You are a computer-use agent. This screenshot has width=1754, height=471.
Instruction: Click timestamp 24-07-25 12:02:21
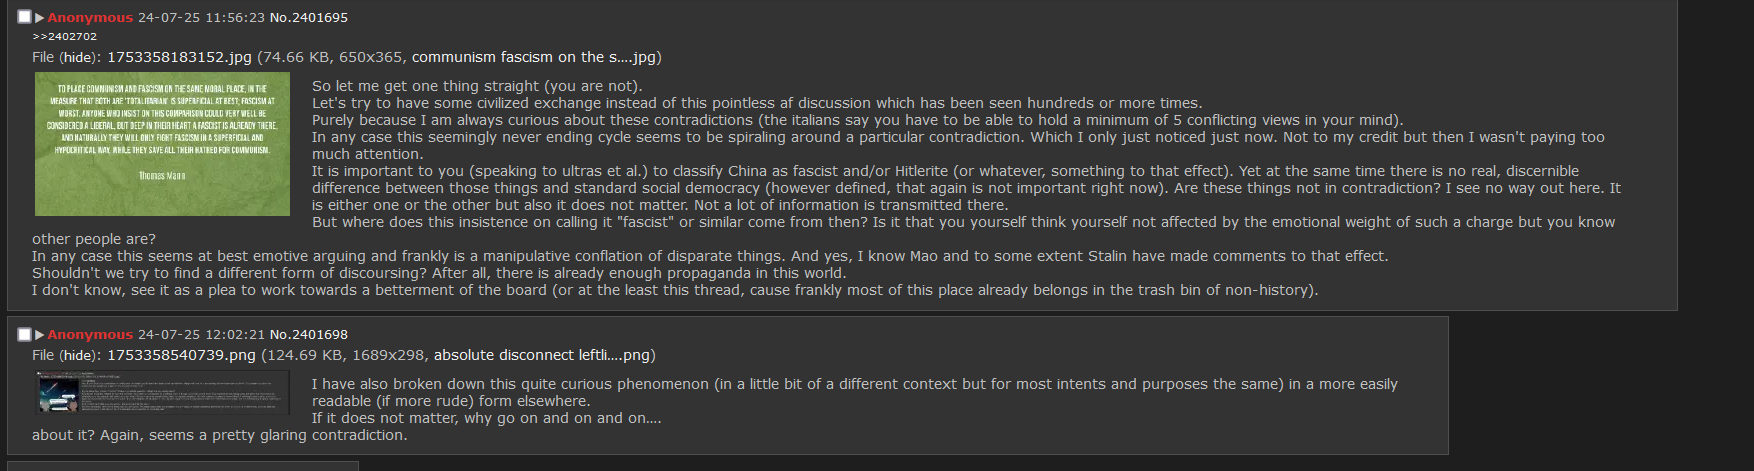click(x=201, y=335)
